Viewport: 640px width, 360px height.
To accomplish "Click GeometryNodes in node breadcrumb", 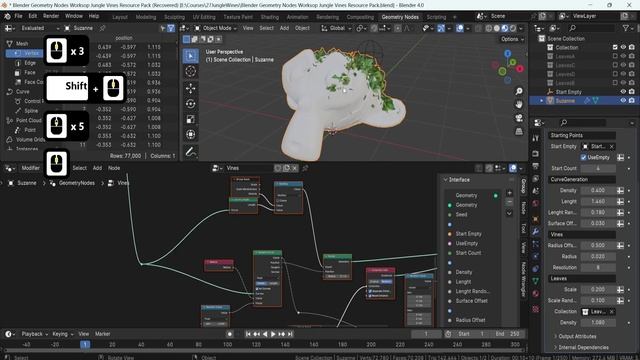I will pyautogui.click(x=77, y=183).
